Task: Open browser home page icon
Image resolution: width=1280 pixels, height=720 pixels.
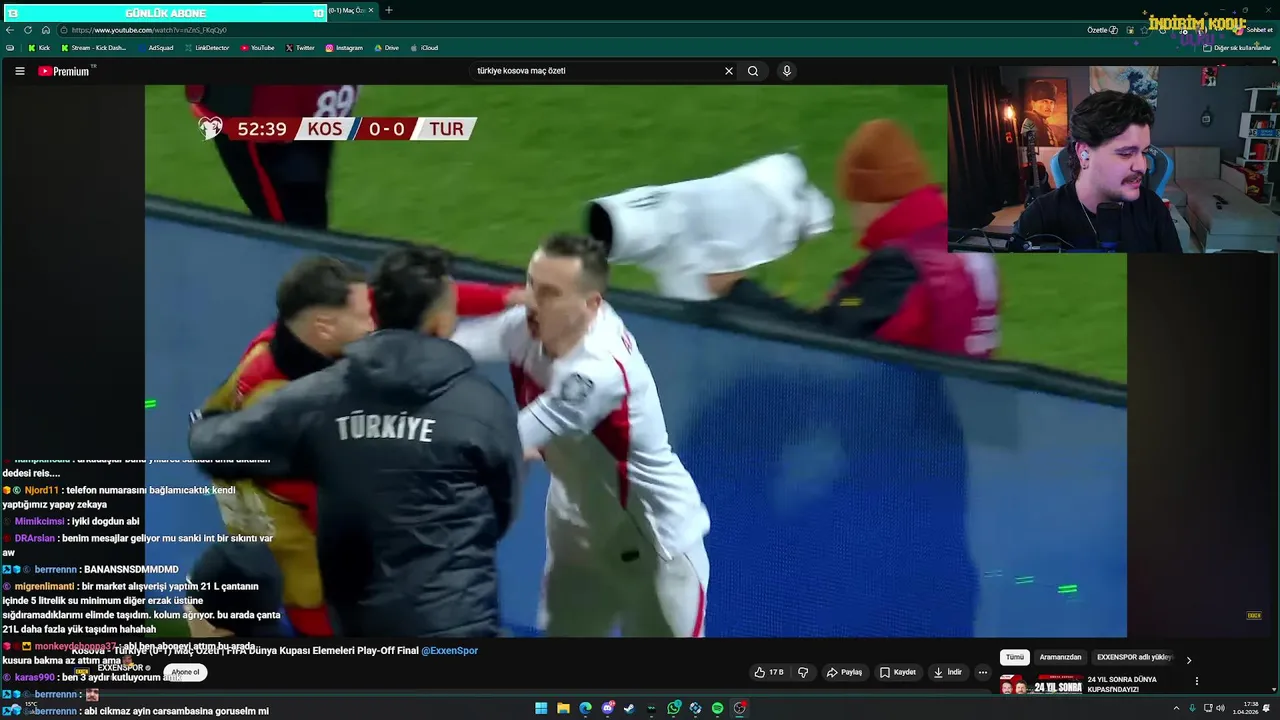Action: (47, 30)
